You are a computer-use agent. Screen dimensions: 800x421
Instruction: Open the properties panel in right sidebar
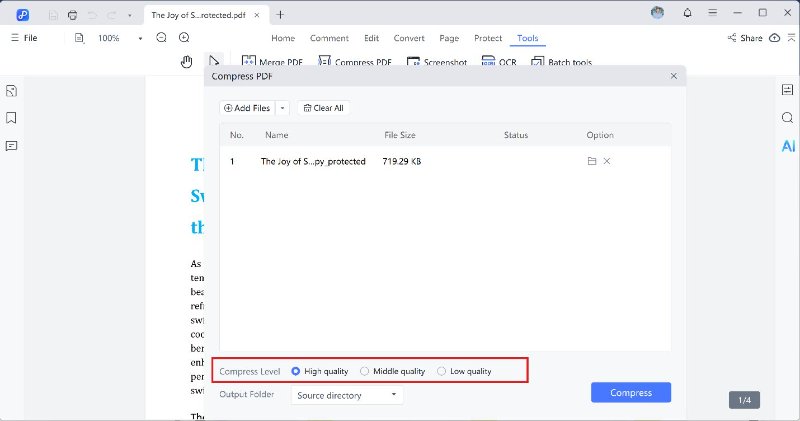(x=787, y=90)
